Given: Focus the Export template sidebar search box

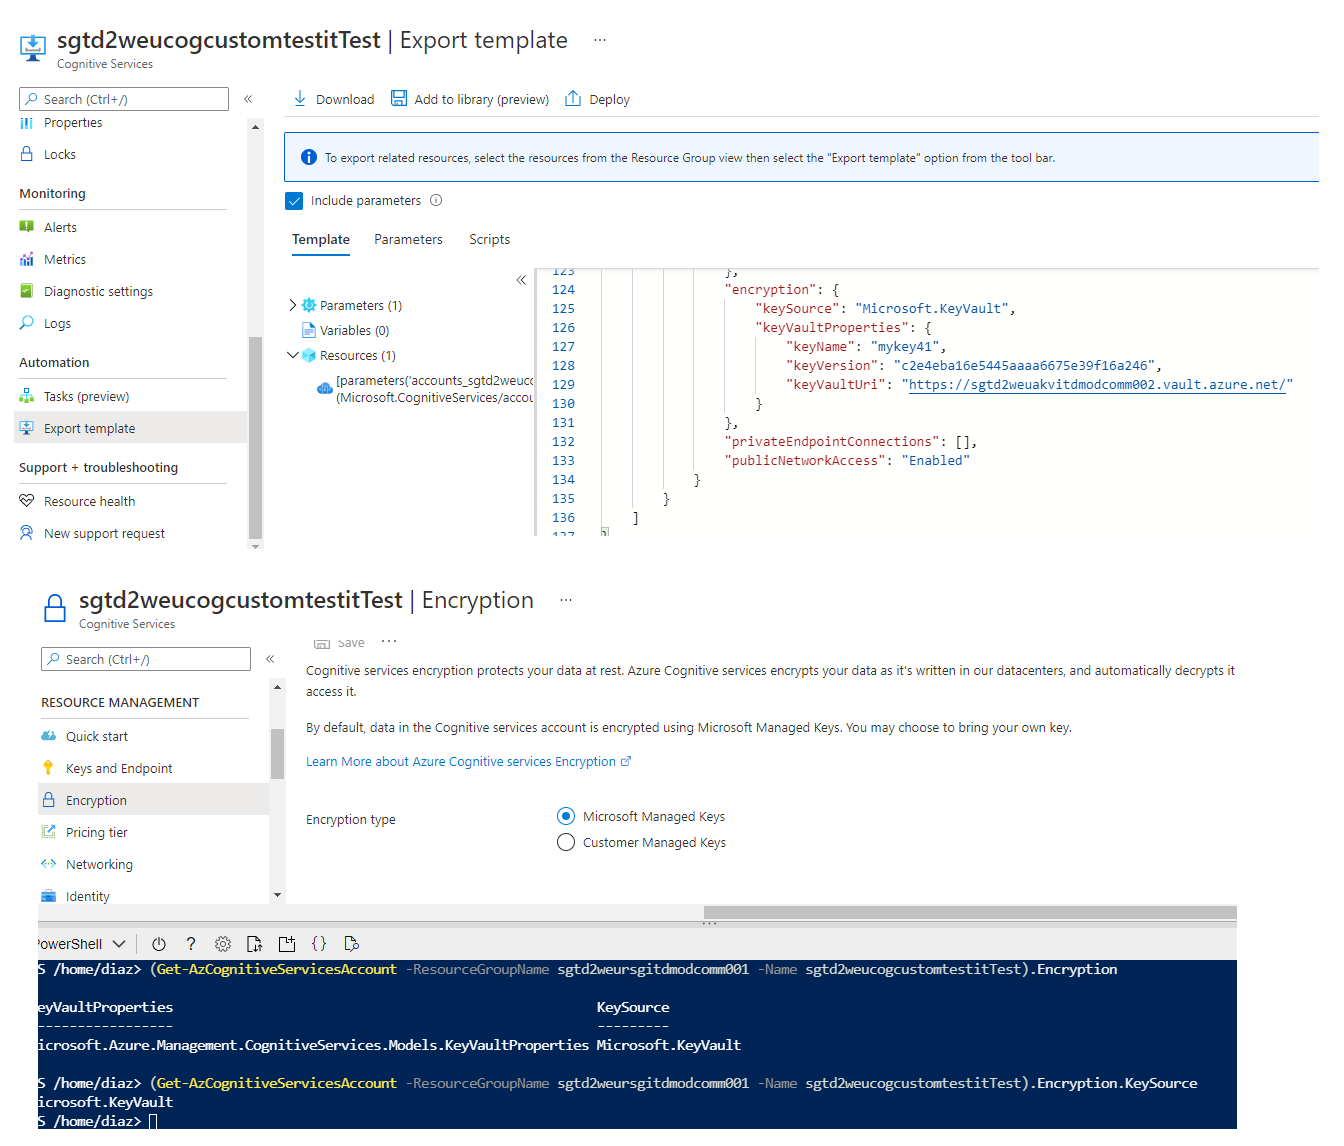Looking at the screenshot, I should tap(124, 99).
